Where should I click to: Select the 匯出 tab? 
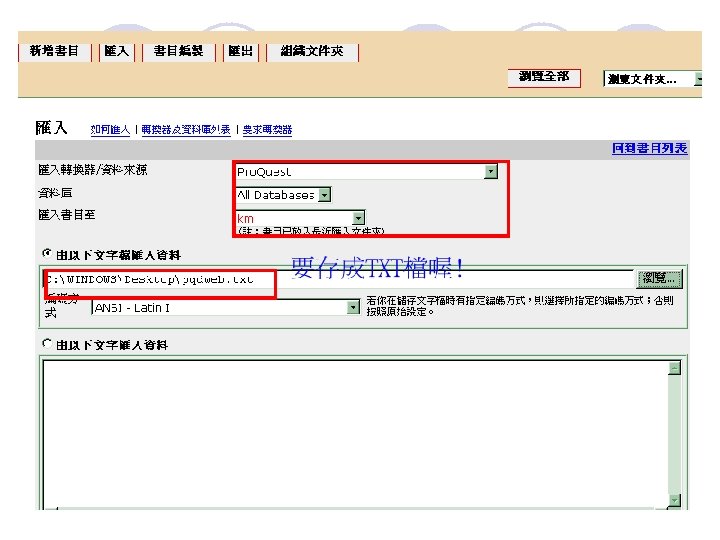coord(241,51)
